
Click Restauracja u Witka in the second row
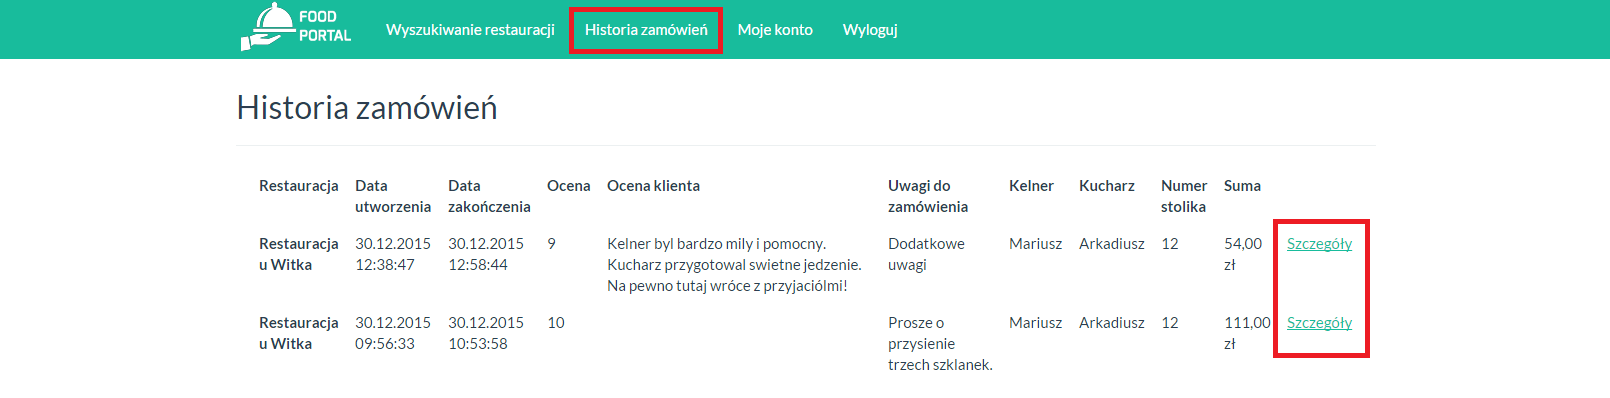[x=299, y=333]
